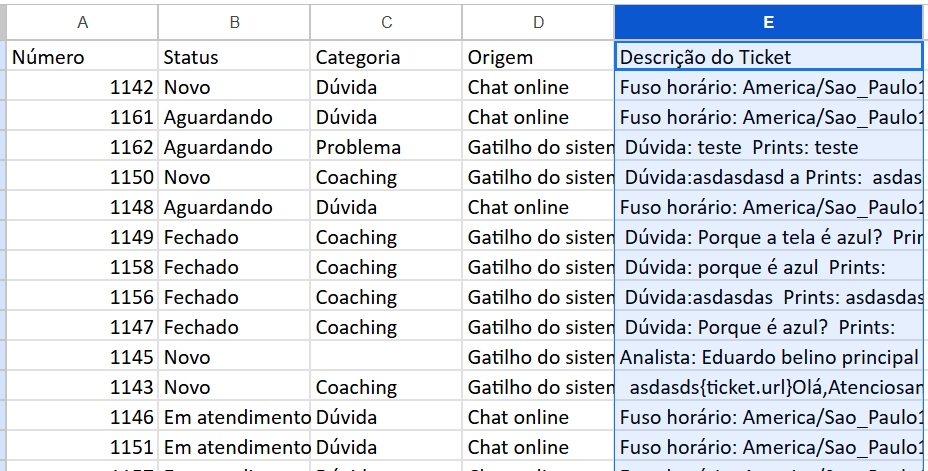Select column D header
The image size is (928, 471).
538,22
